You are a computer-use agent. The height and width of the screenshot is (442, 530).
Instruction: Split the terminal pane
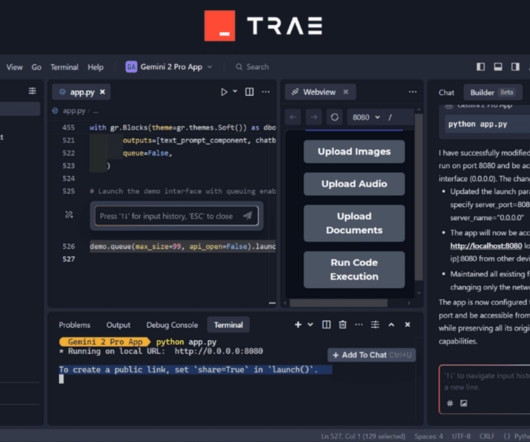point(326,325)
